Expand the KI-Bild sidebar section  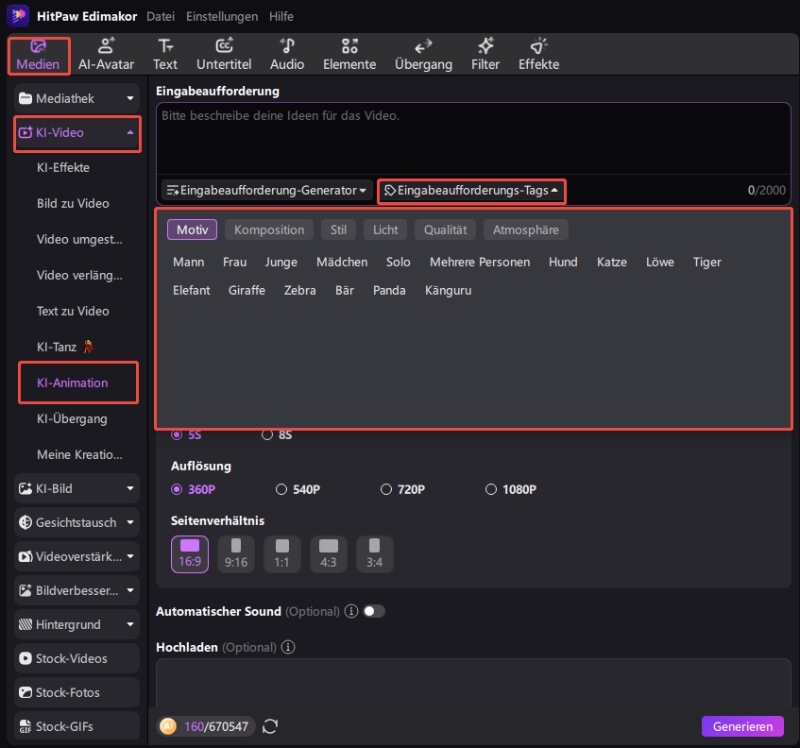[x=76, y=489]
